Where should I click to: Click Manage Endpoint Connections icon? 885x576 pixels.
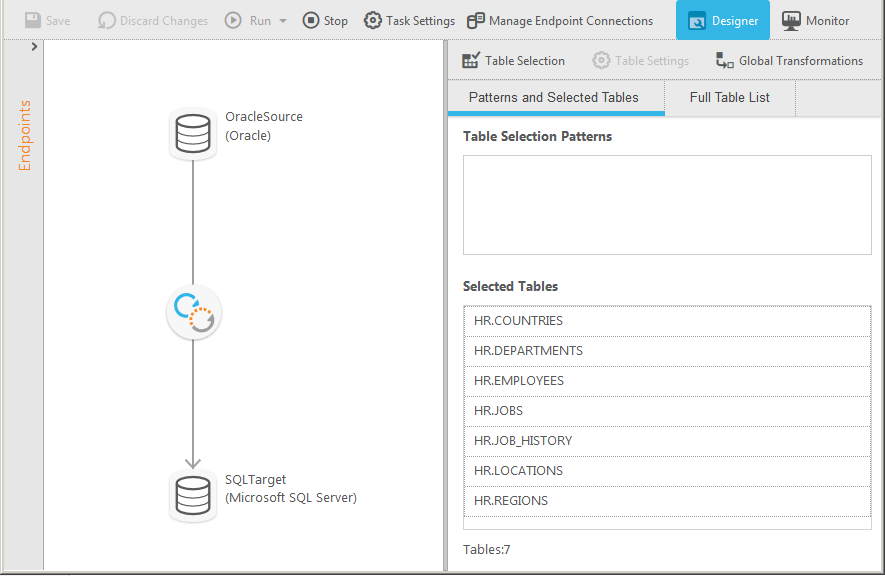click(x=476, y=20)
